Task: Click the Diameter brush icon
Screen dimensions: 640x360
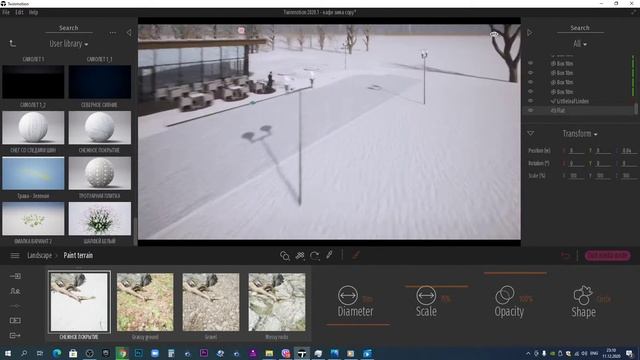Action: tap(348, 295)
